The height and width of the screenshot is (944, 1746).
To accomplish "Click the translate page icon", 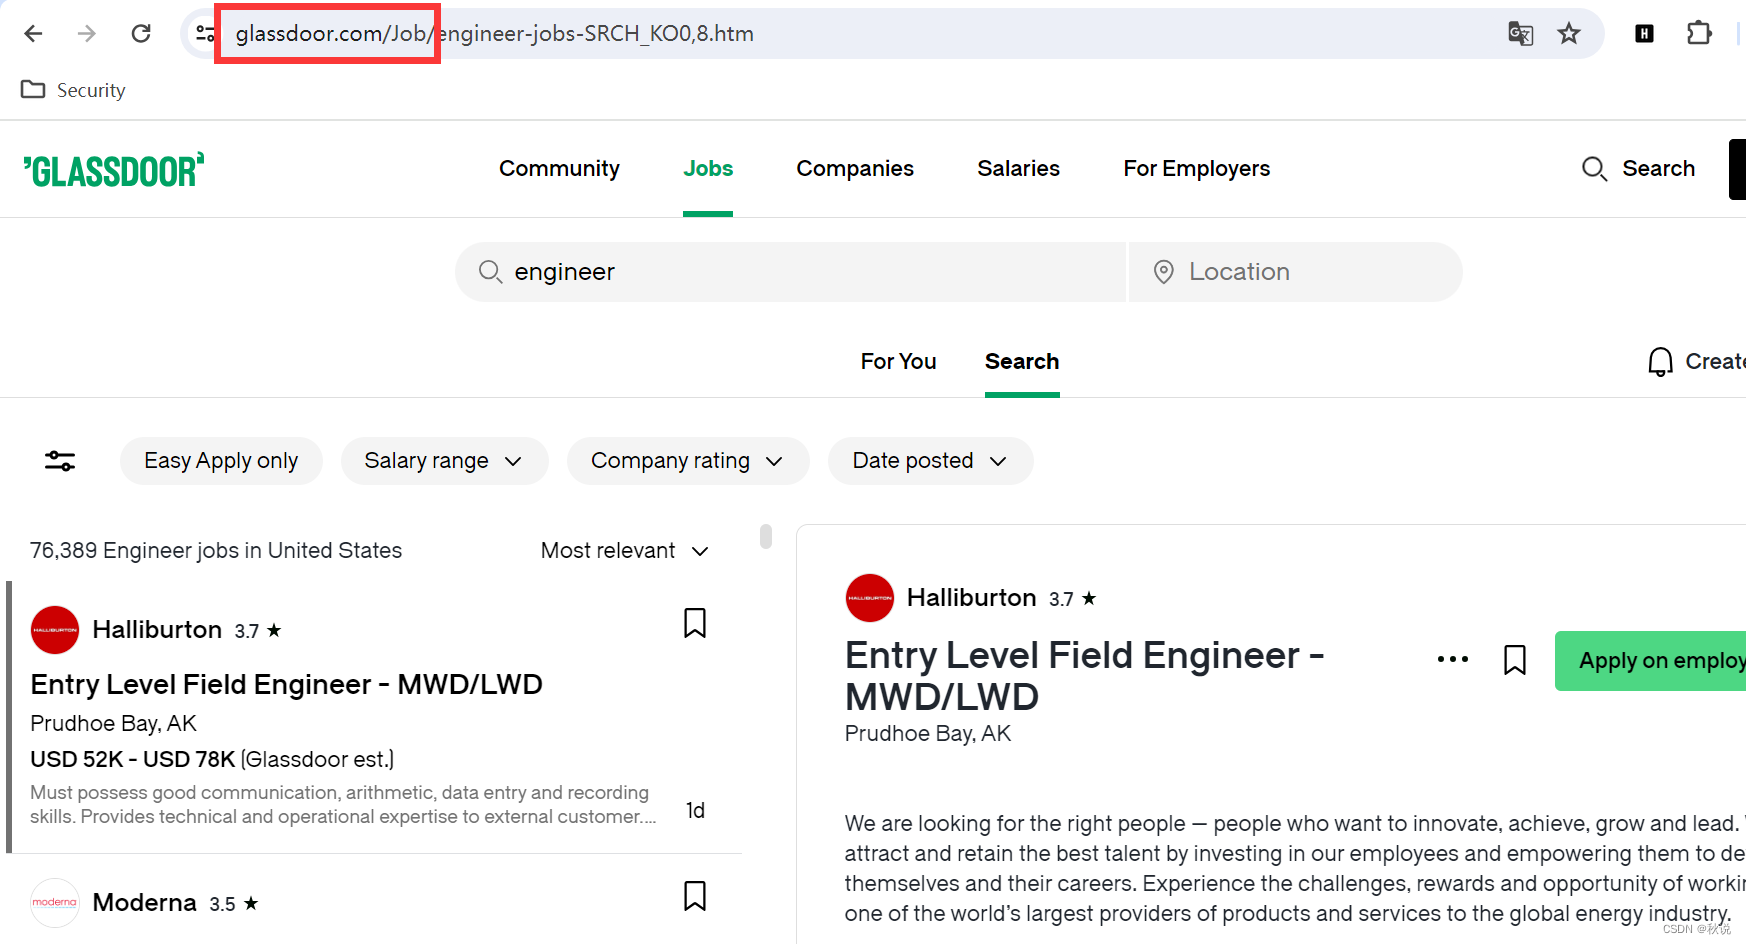I will tap(1520, 34).
